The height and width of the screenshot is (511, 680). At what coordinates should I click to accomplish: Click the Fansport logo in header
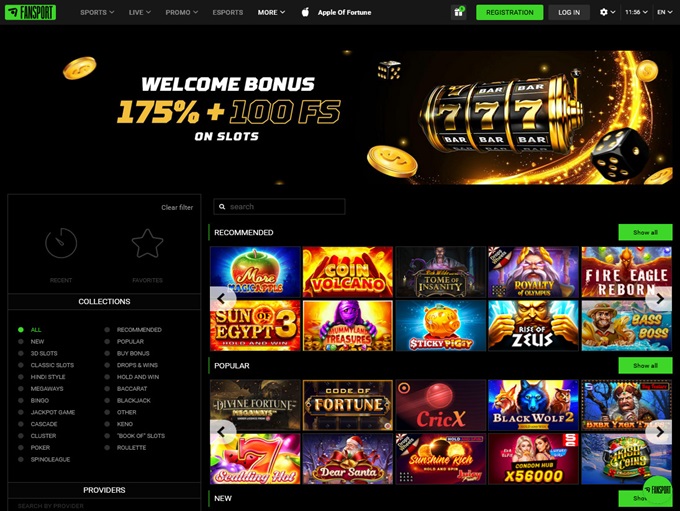point(30,12)
